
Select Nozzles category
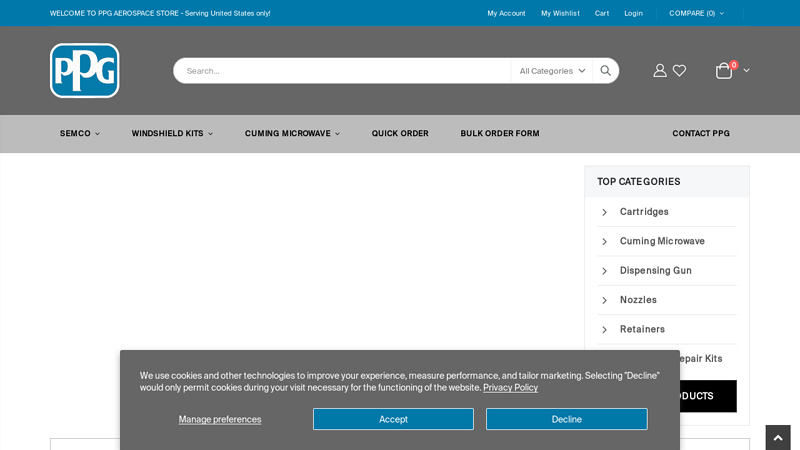638,300
